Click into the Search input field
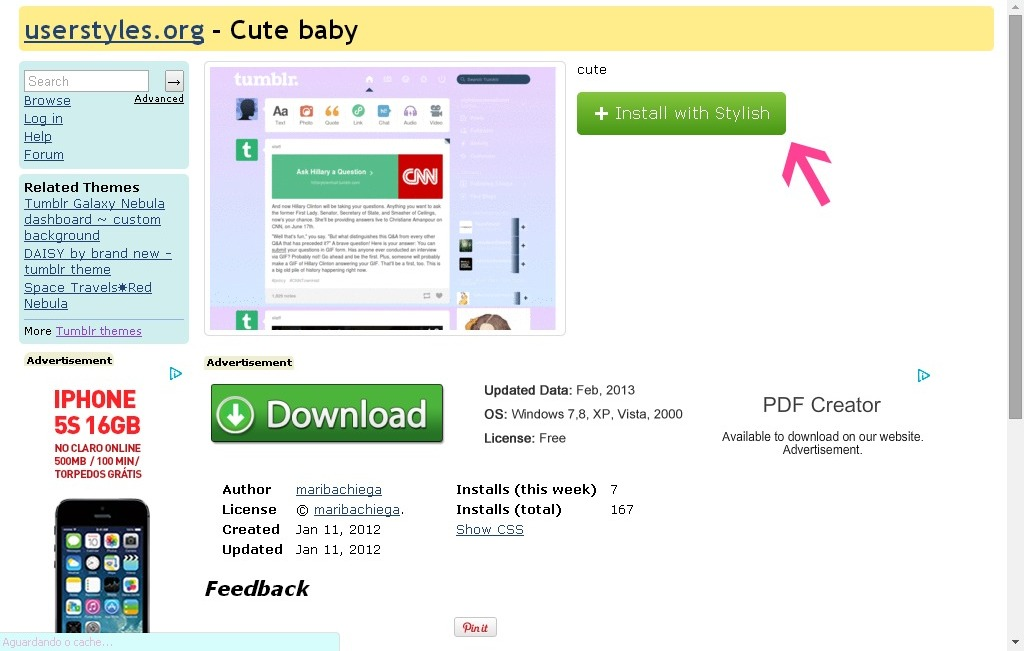 coord(86,81)
